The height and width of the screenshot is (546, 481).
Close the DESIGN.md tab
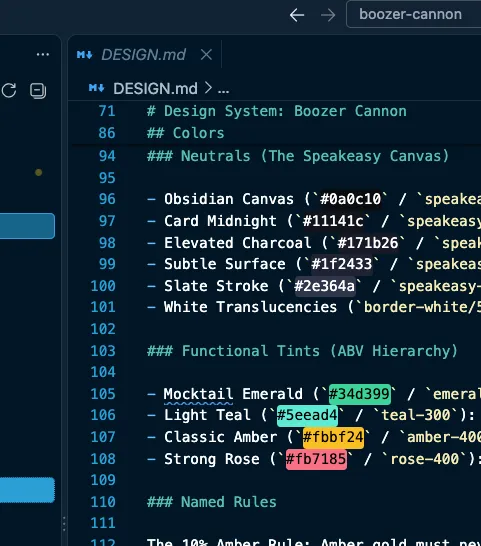(206, 55)
